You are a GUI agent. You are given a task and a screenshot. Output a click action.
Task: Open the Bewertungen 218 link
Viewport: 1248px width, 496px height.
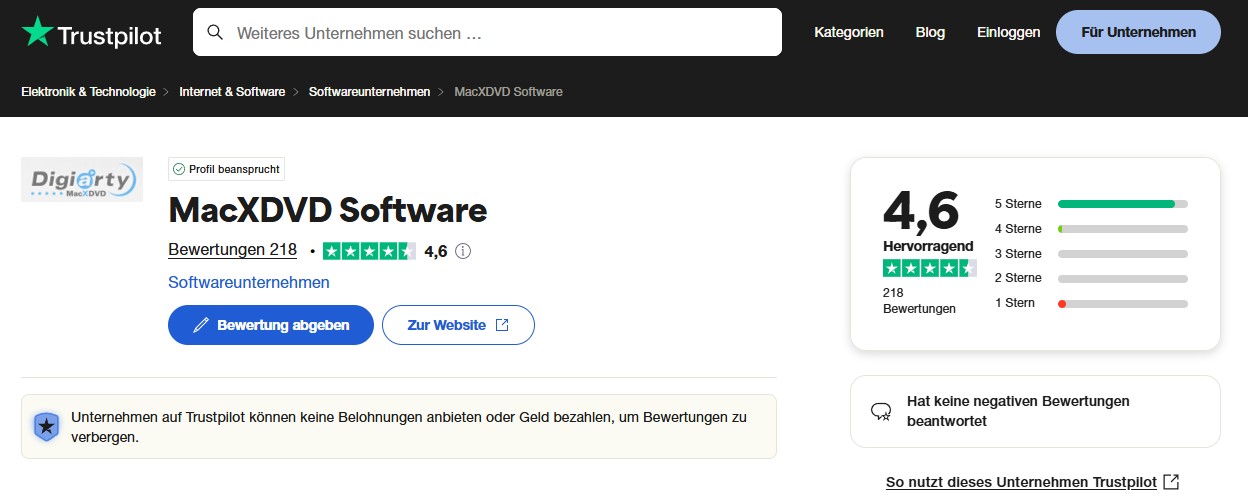click(232, 250)
